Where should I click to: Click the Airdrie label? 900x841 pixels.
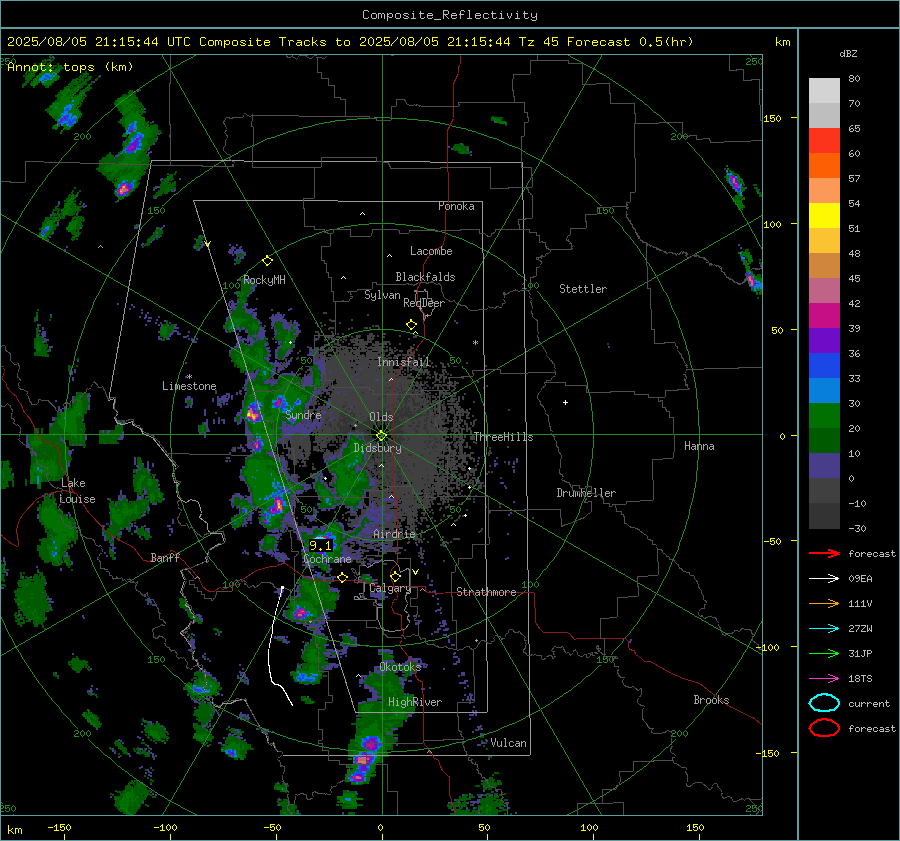click(x=394, y=534)
